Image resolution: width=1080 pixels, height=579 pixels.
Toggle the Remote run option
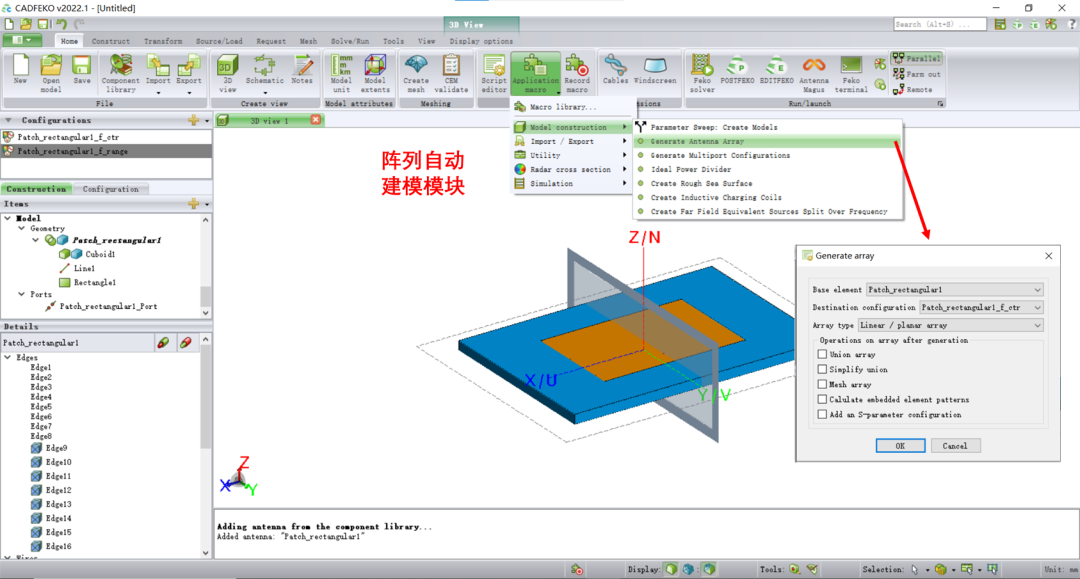pos(913,90)
